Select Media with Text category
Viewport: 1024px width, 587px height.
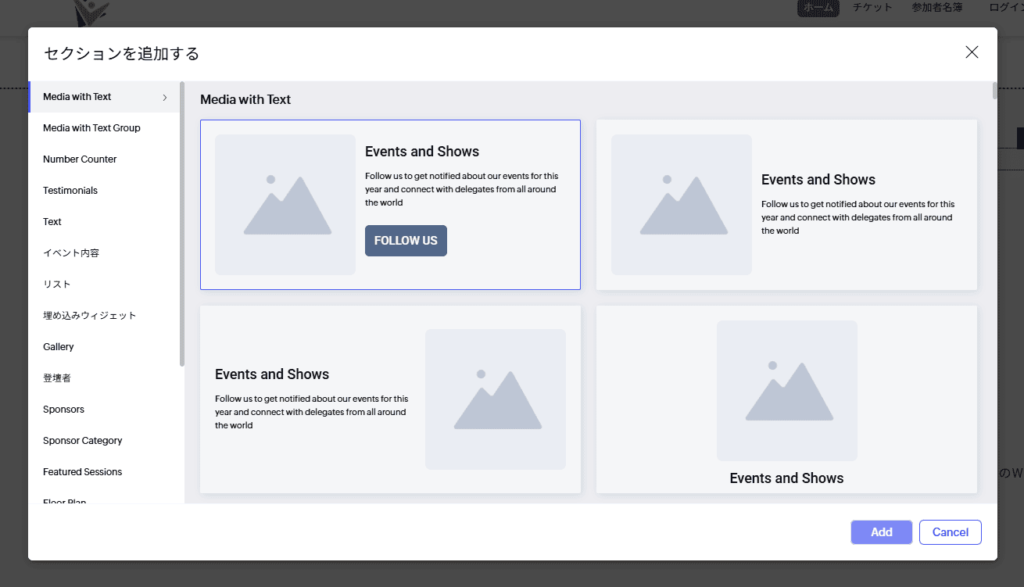[104, 97]
